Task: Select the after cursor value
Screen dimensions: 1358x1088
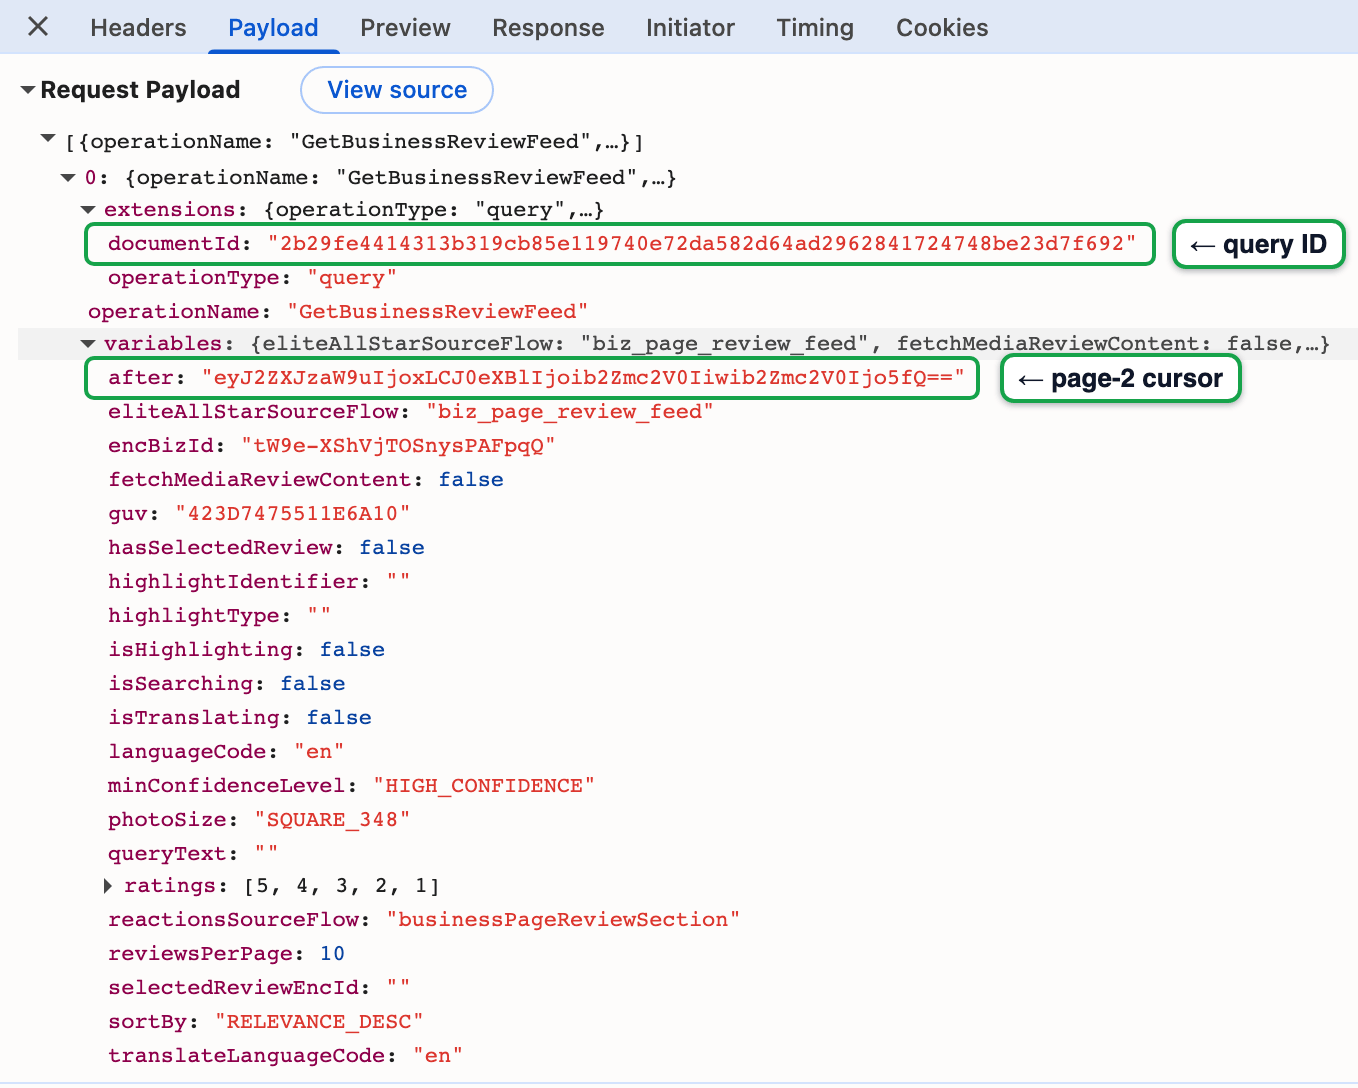Action: [583, 378]
